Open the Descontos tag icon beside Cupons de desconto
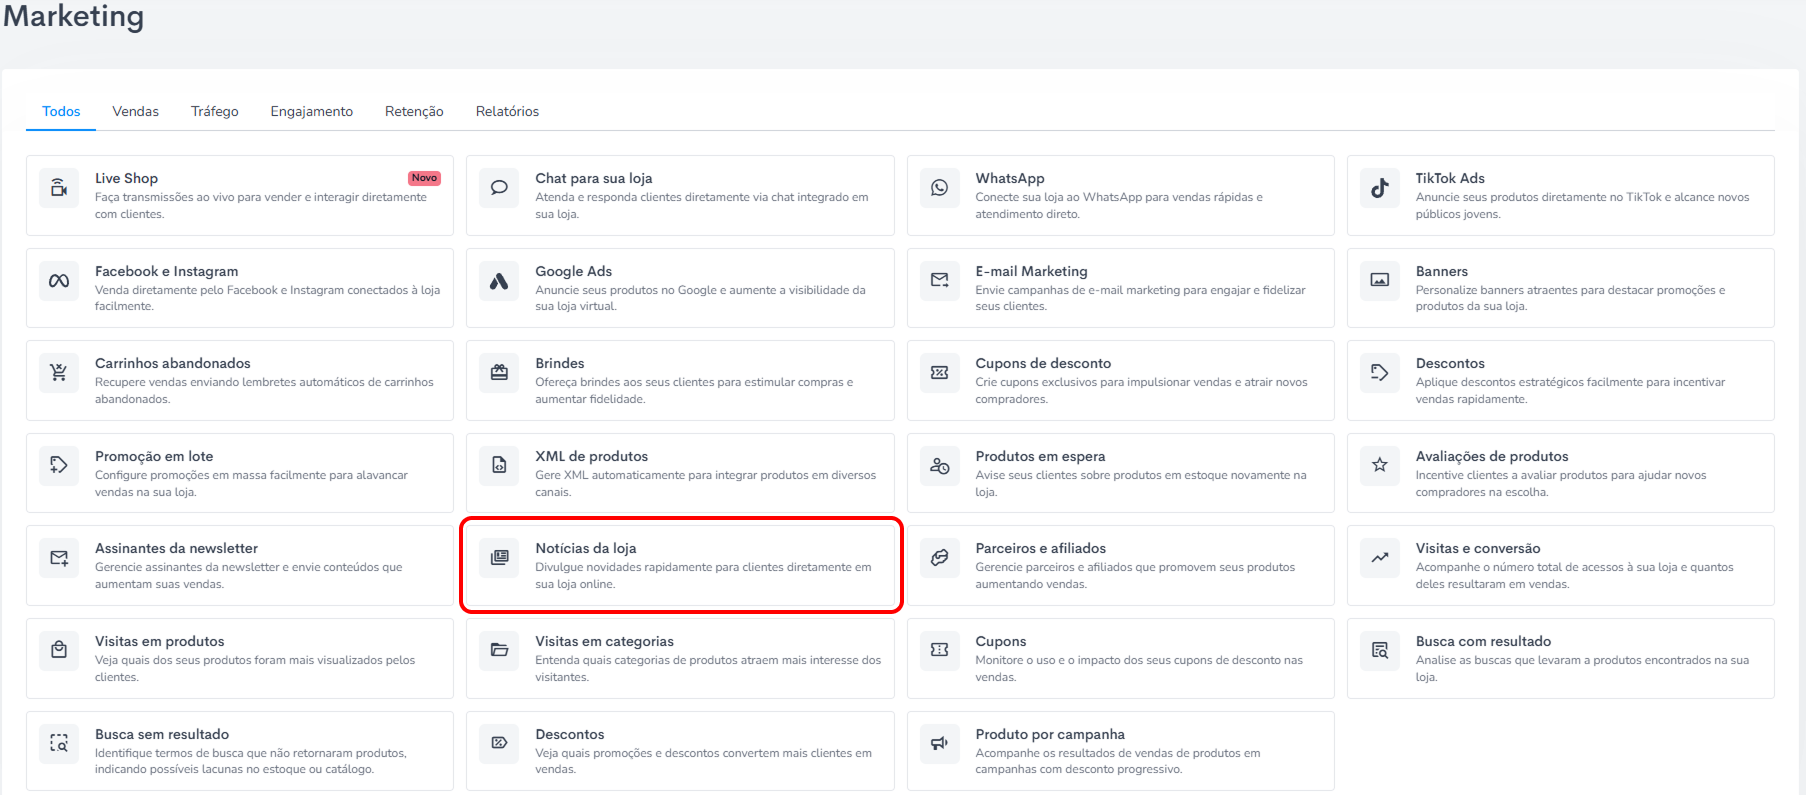This screenshot has width=1806, height=795. [1379, 373]
